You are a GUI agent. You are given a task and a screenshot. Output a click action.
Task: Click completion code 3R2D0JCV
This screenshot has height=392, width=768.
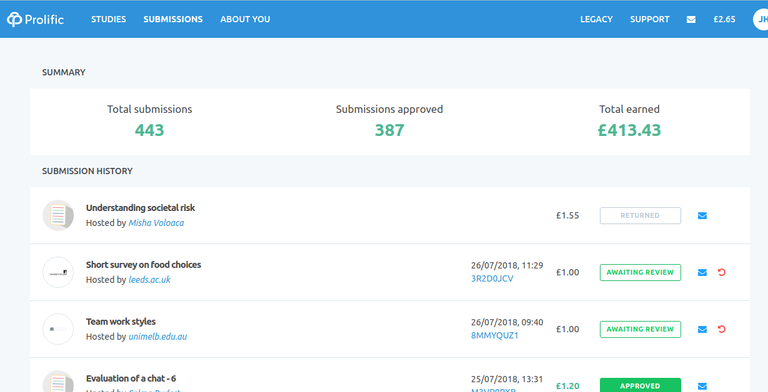pos(492,279)
